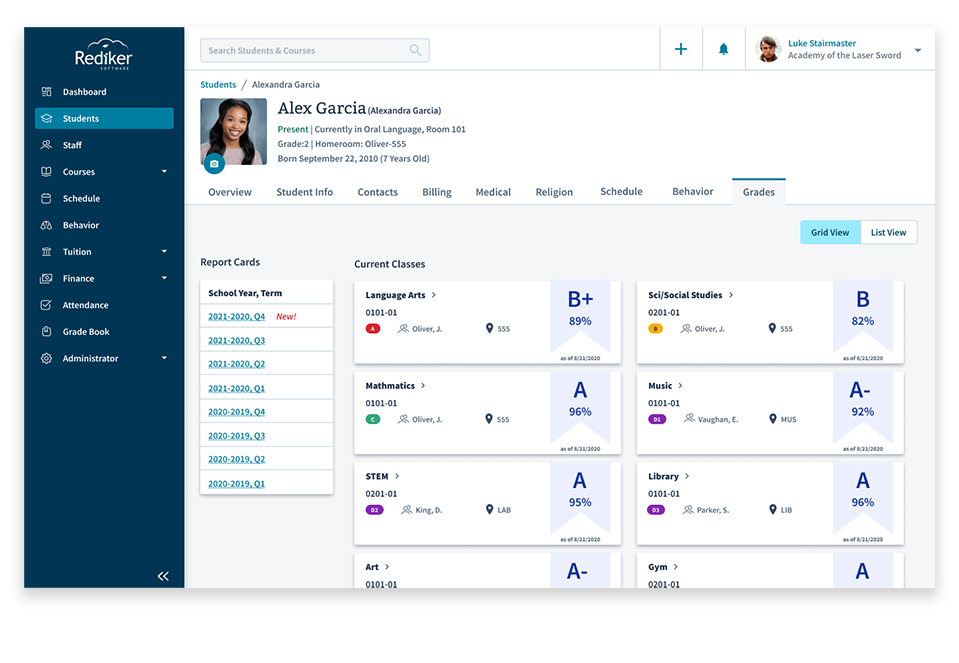Switch to the Billing tab
Viewport: 959px width, 663px height.
[437, 192]
